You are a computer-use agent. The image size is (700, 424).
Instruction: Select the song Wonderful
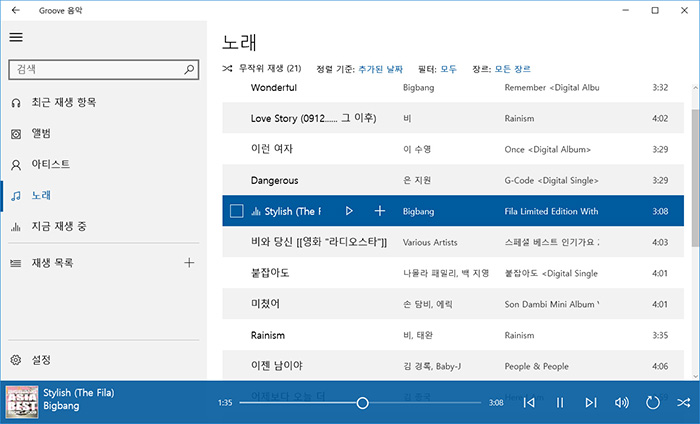point(274,87)
